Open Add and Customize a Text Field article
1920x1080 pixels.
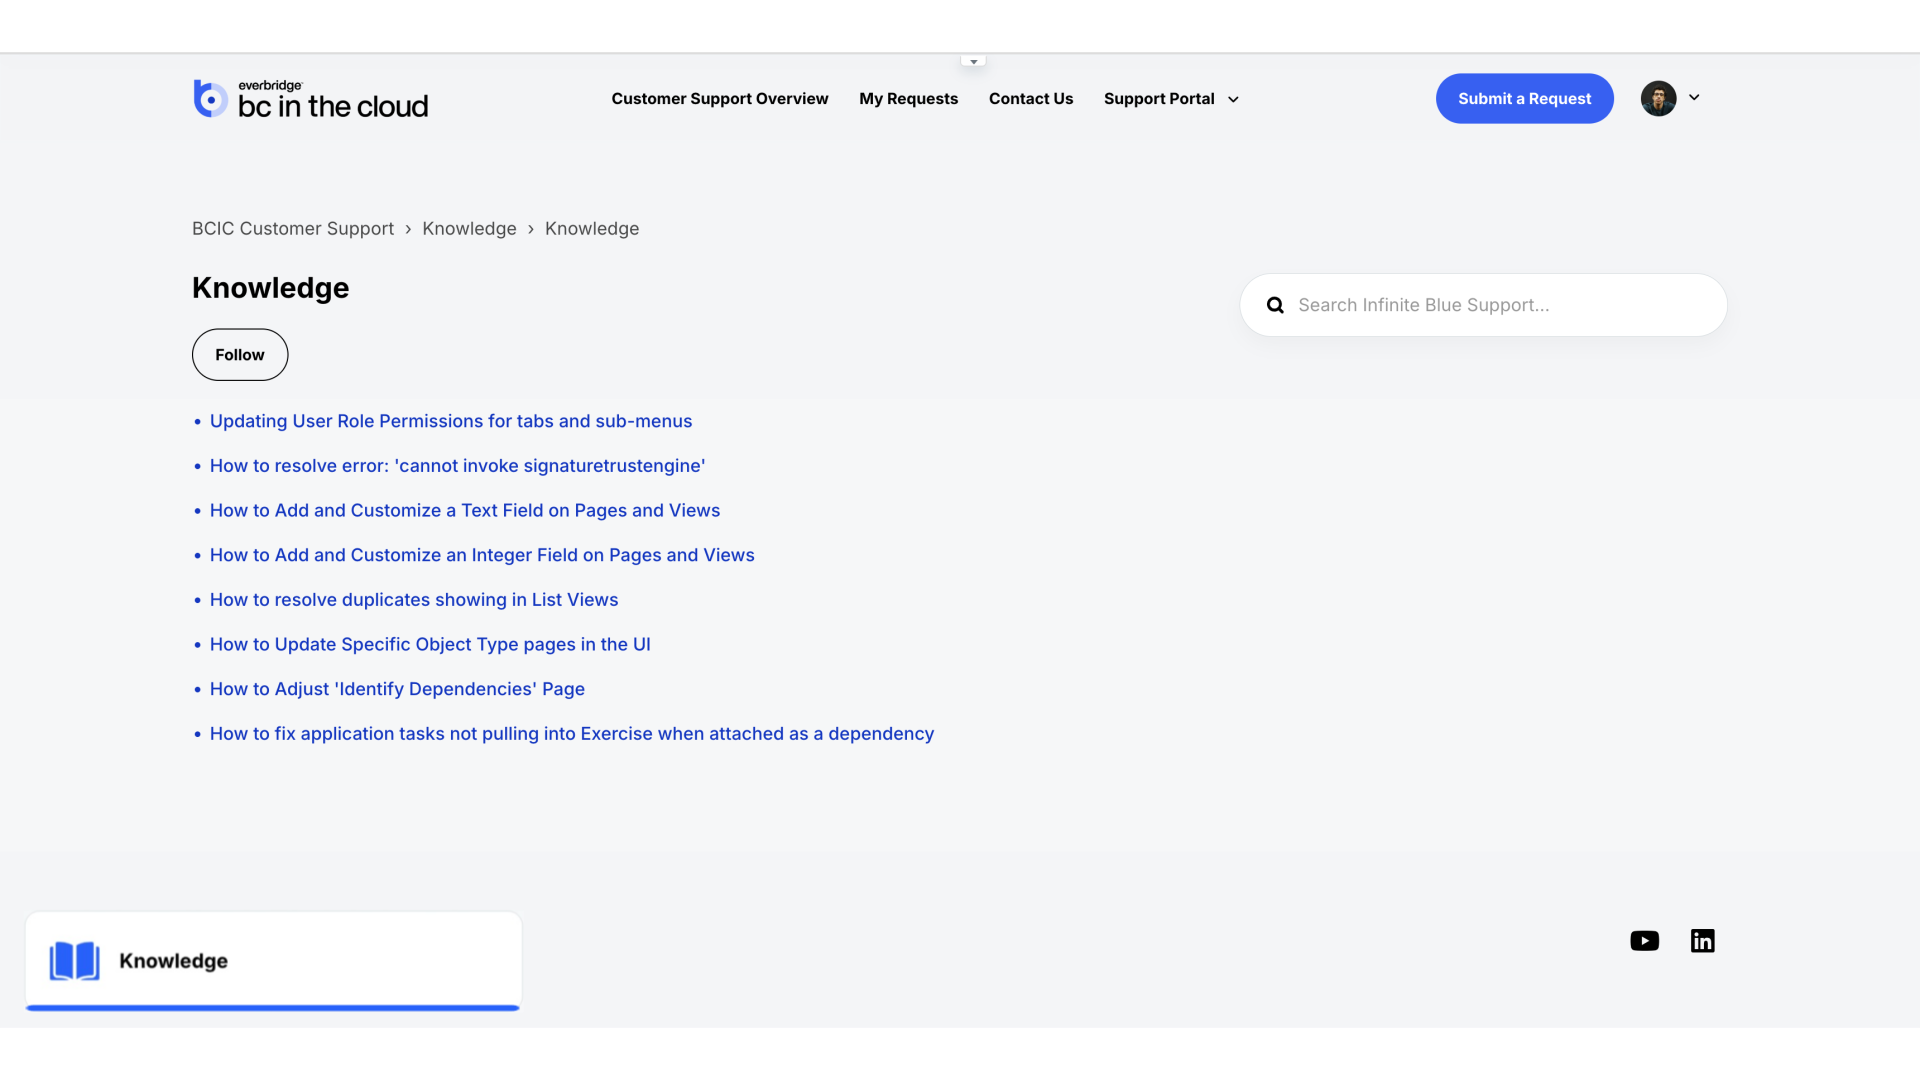(x=465, y=511)
